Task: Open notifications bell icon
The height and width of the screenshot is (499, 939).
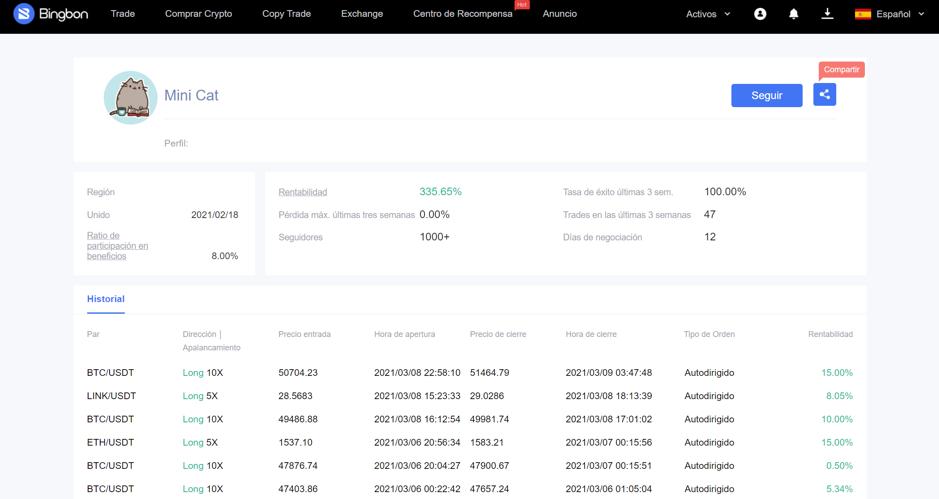Action: [794, 14]
